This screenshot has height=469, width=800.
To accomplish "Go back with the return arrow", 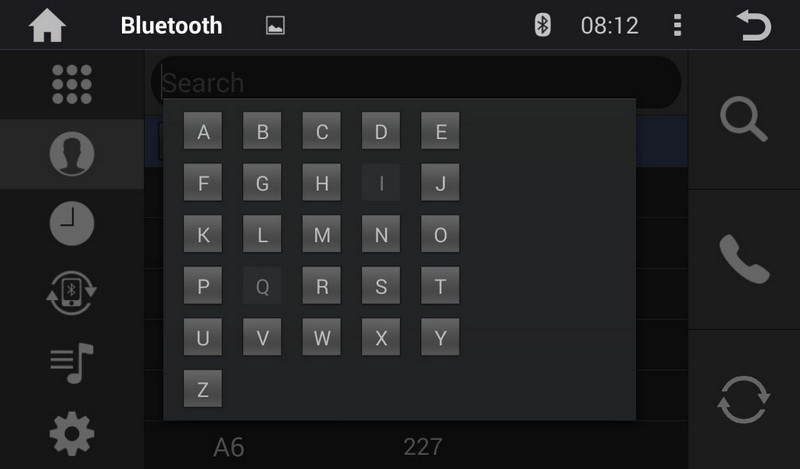I will coord(754,25).
